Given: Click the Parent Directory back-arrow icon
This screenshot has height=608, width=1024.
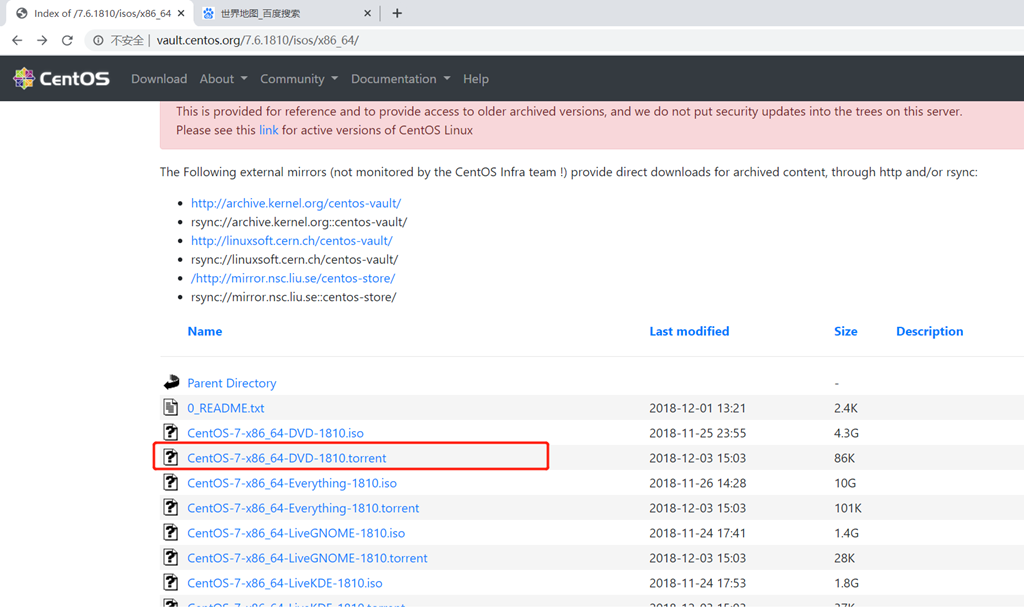Looking at the screenshot, I should pos(171,382).
